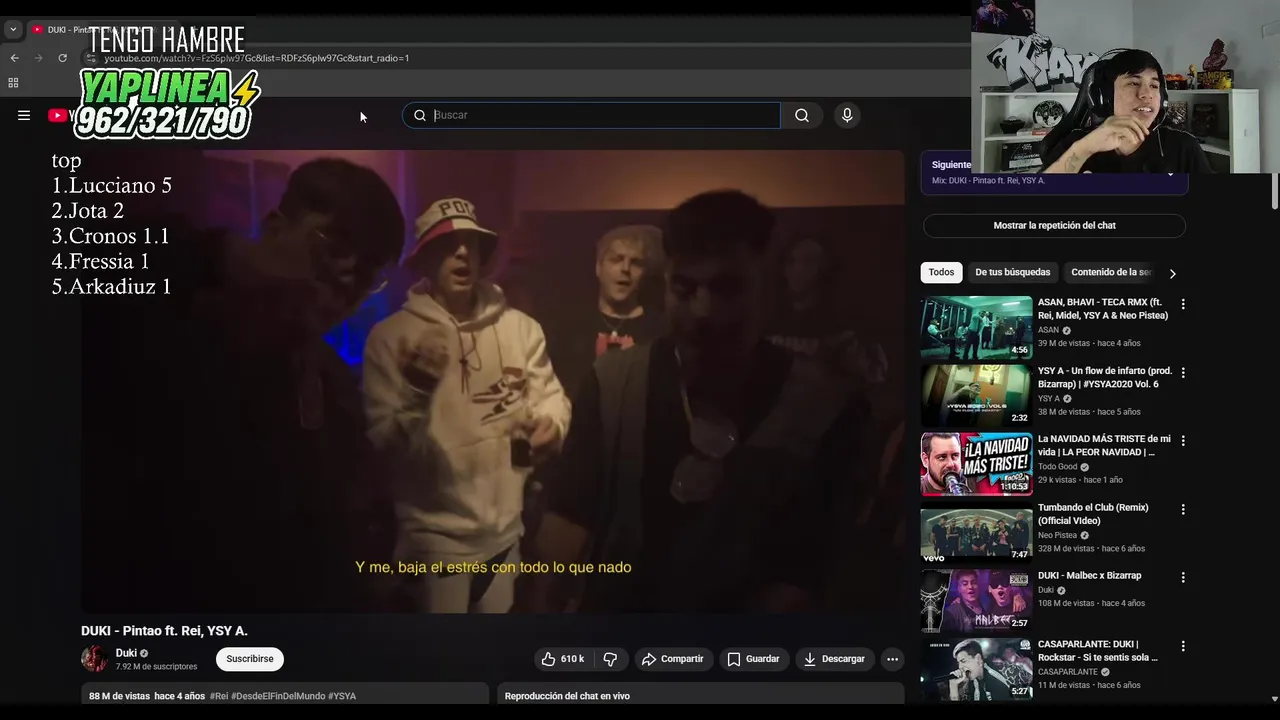Click the DUKI - Pintao video title

[x=164, y=631]
